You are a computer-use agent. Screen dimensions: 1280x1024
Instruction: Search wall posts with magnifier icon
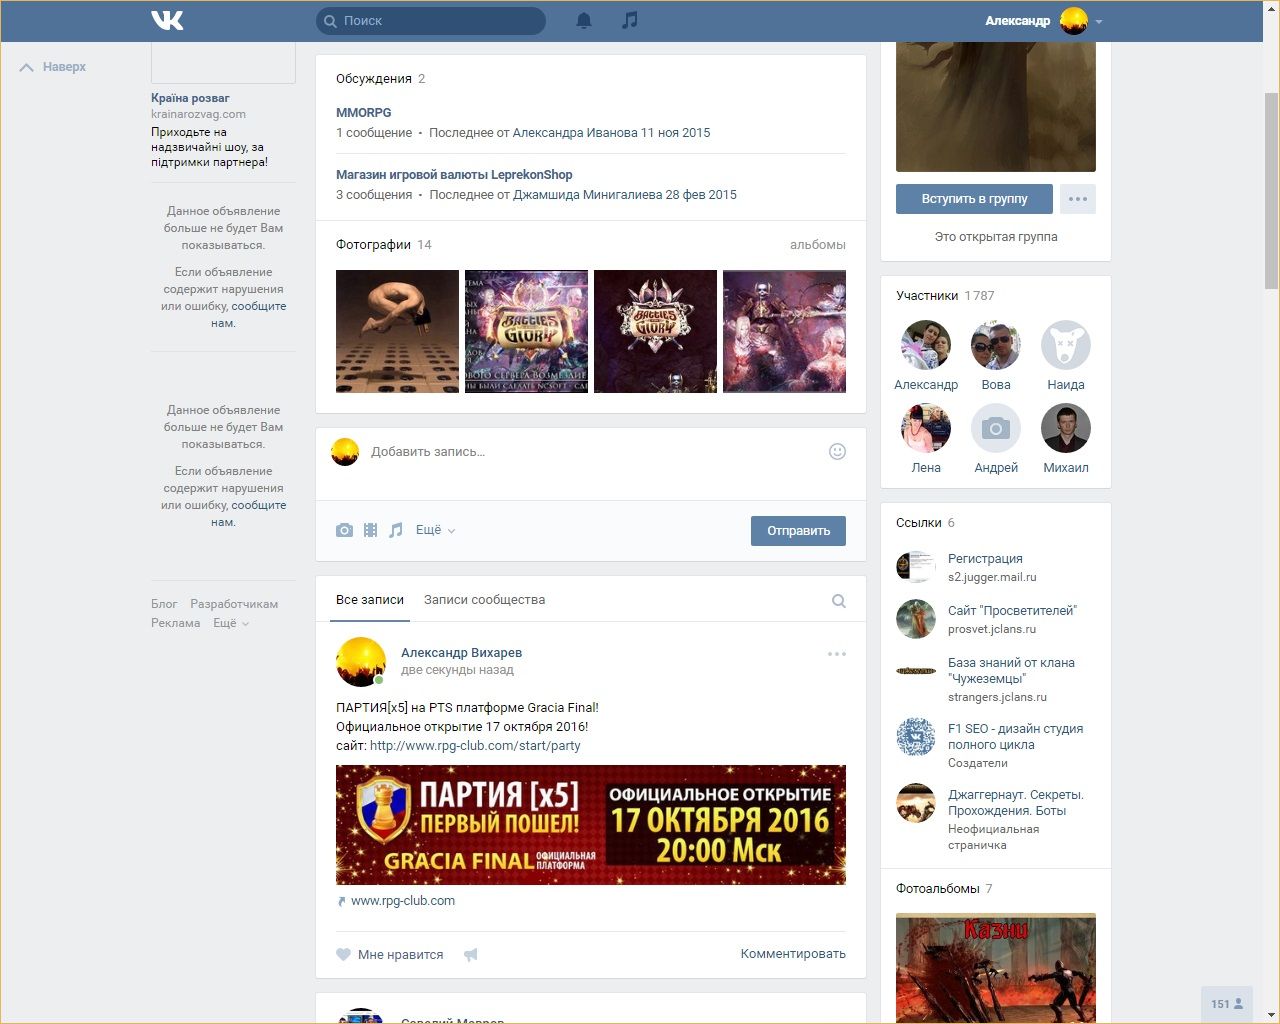click(839, 601)
